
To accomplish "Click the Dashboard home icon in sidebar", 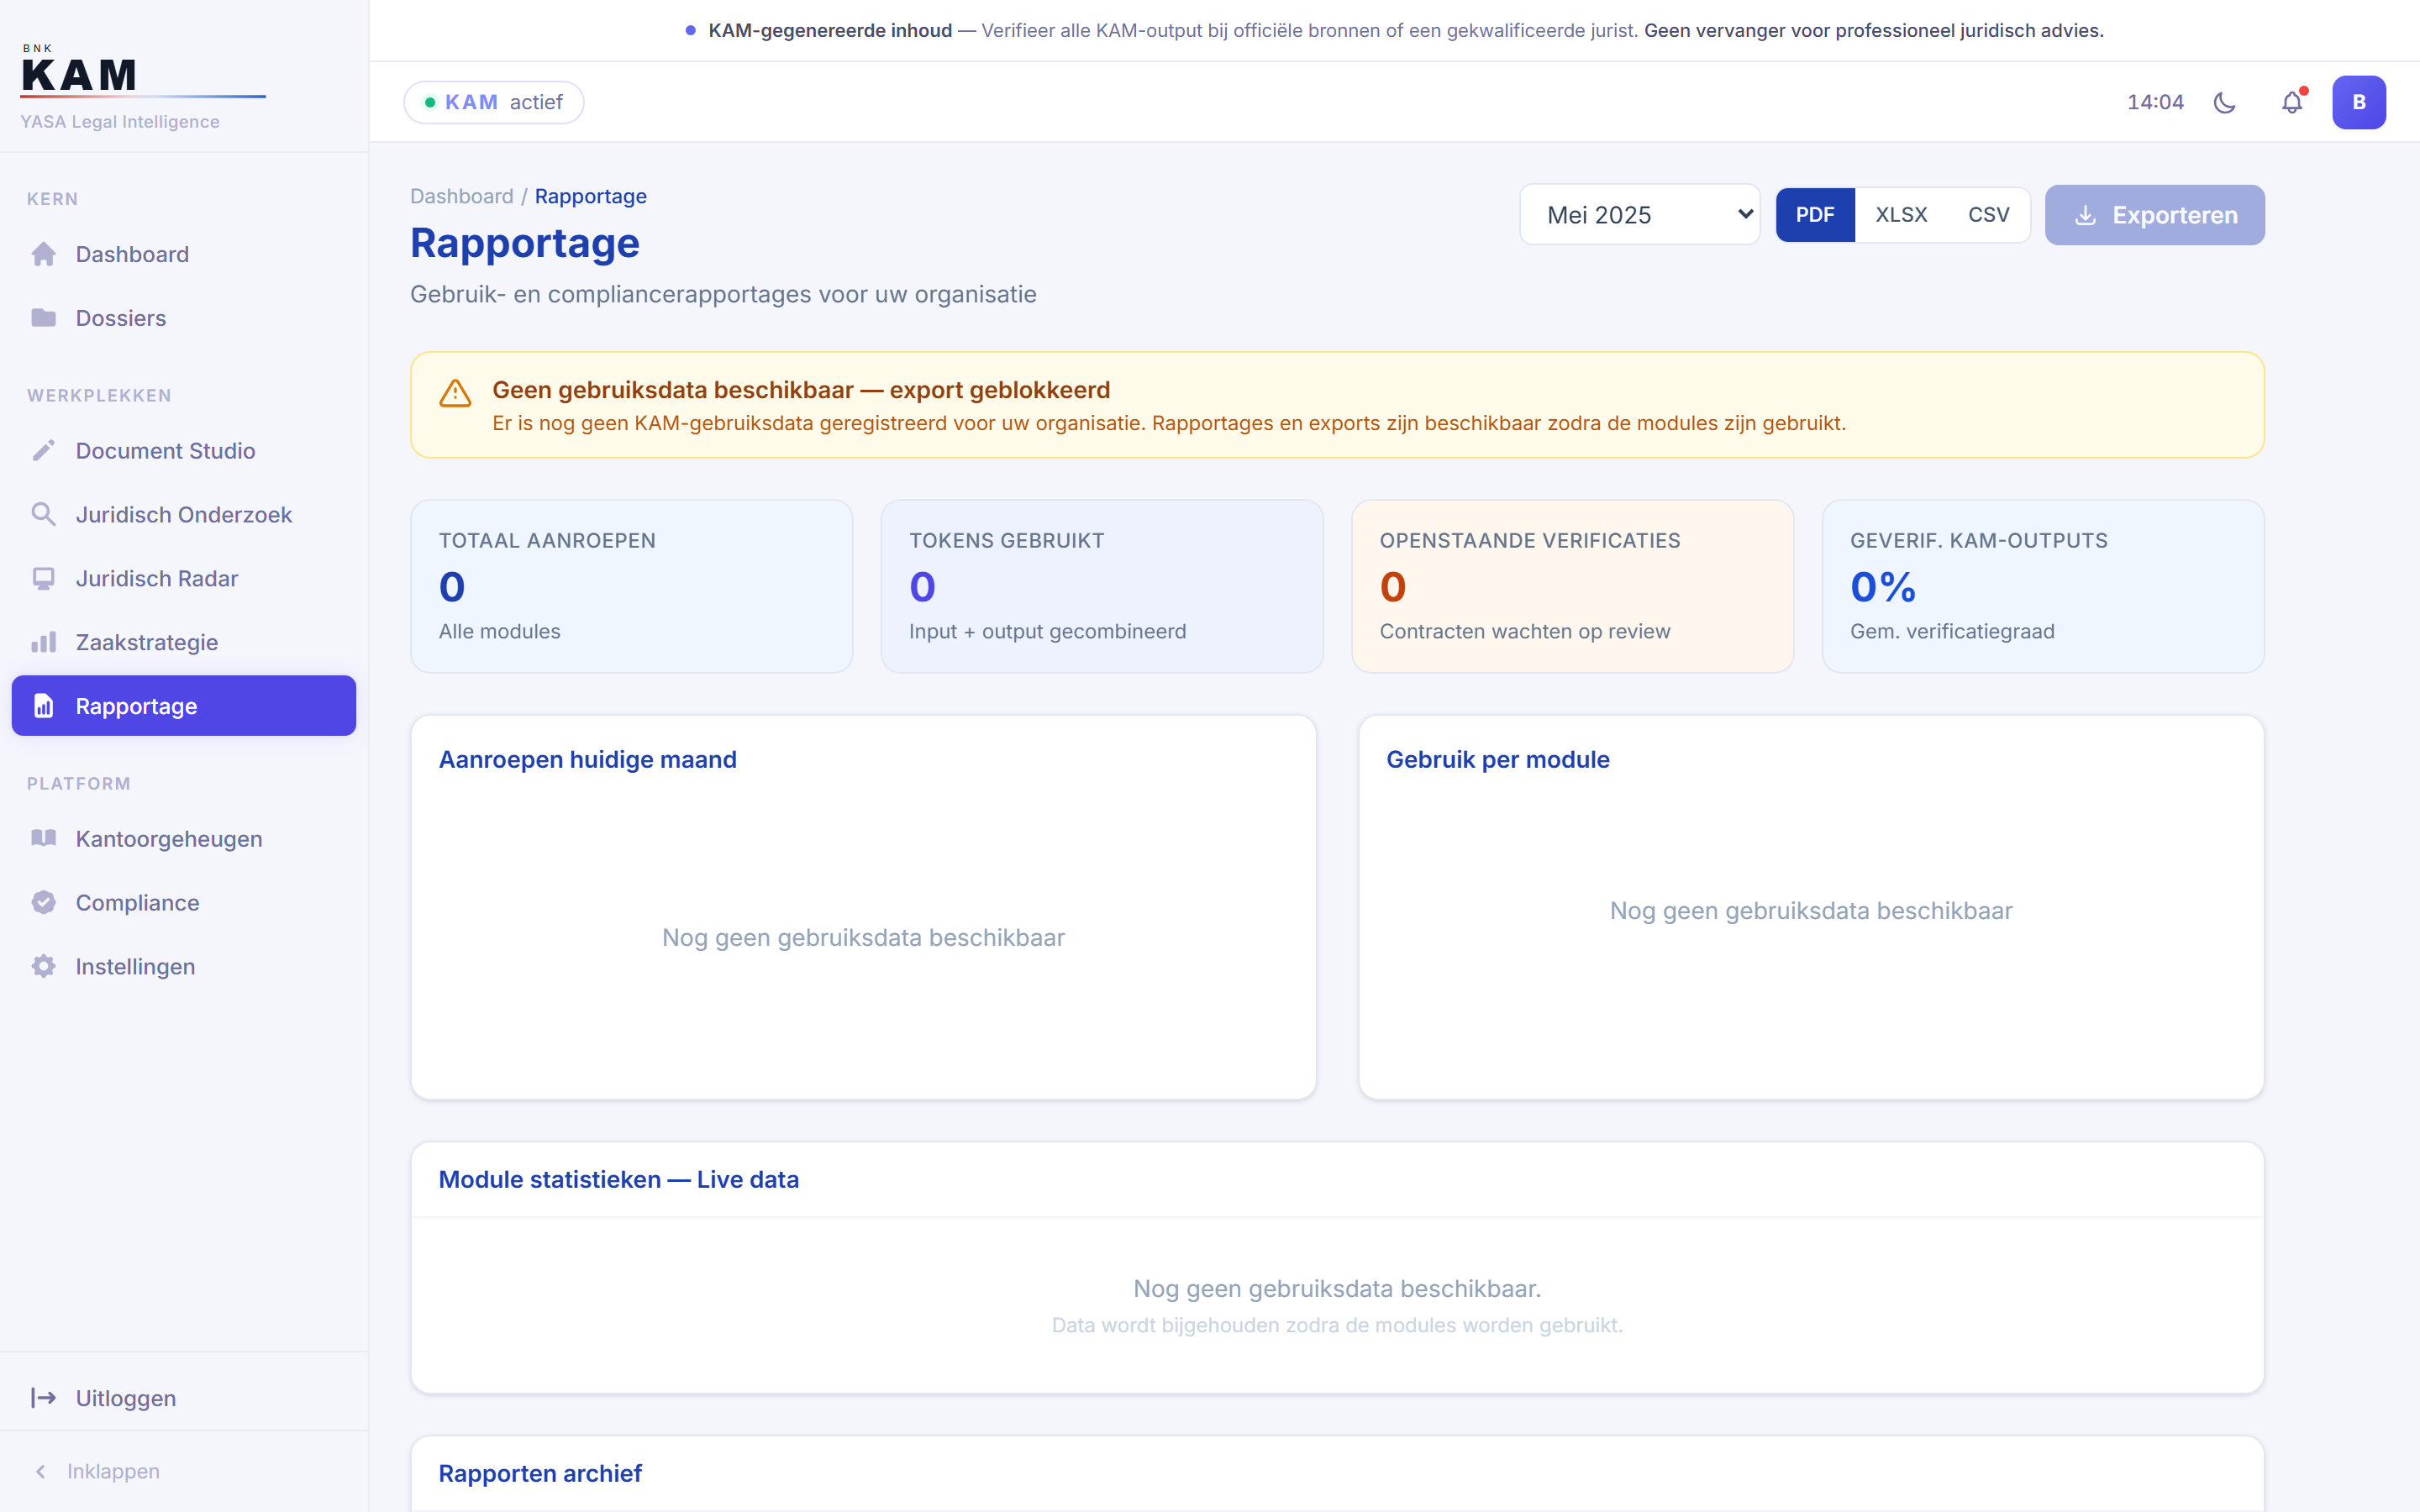I will pyautogui.click(x=43, y=254).
